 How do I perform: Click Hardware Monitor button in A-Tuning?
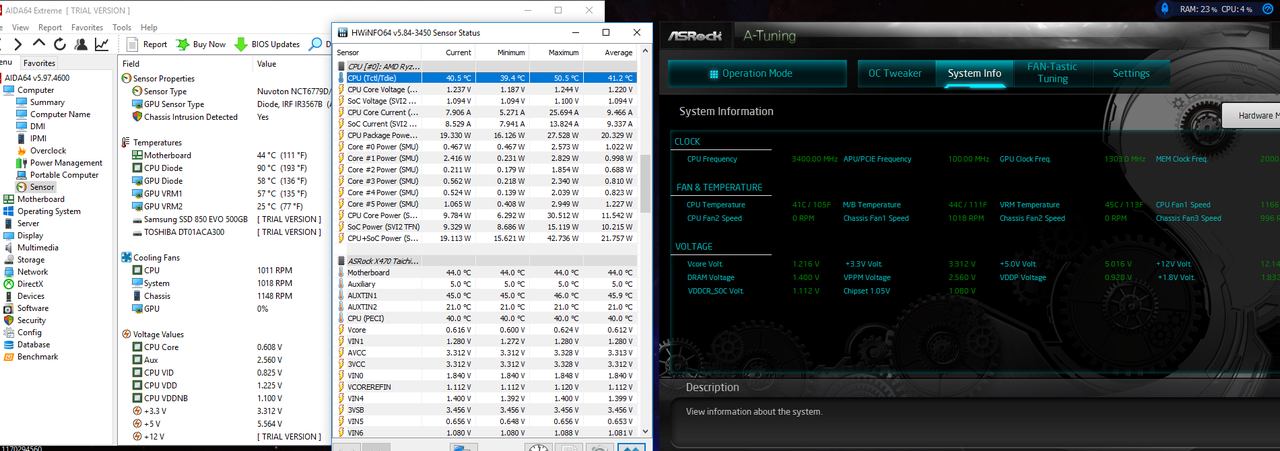pos(1252,115)
